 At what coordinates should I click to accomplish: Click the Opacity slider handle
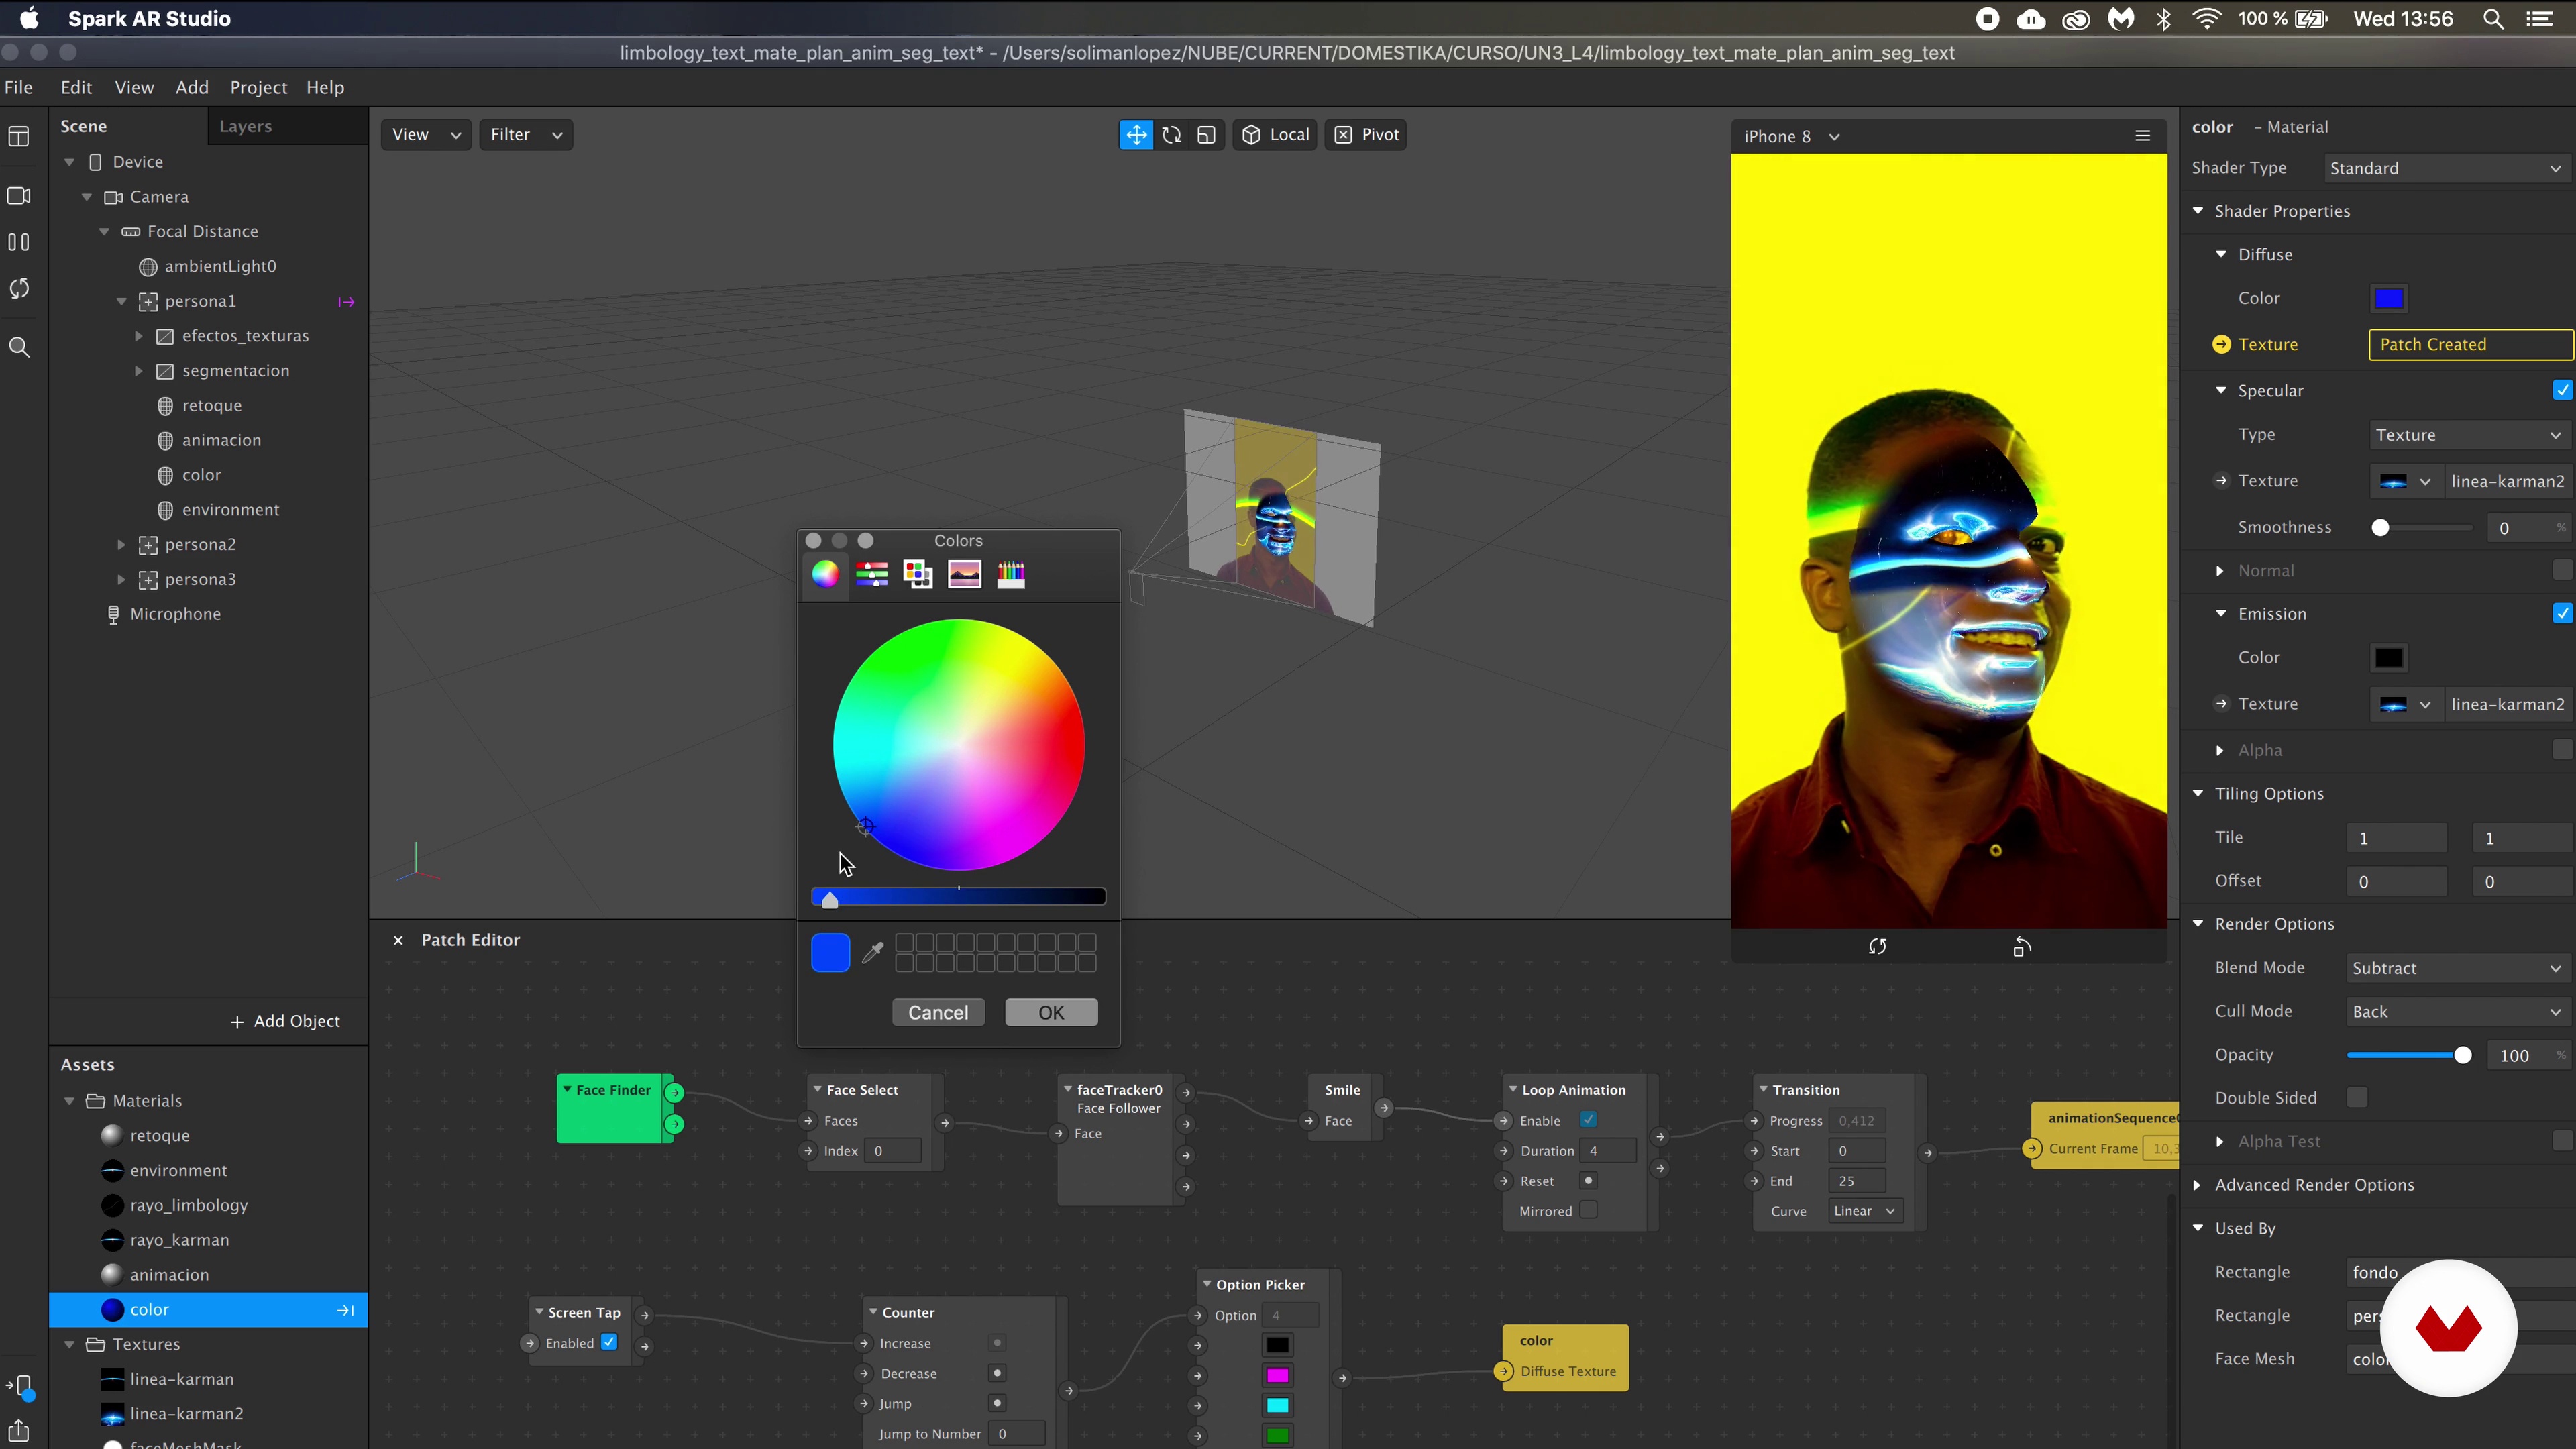[2462, 1055]
